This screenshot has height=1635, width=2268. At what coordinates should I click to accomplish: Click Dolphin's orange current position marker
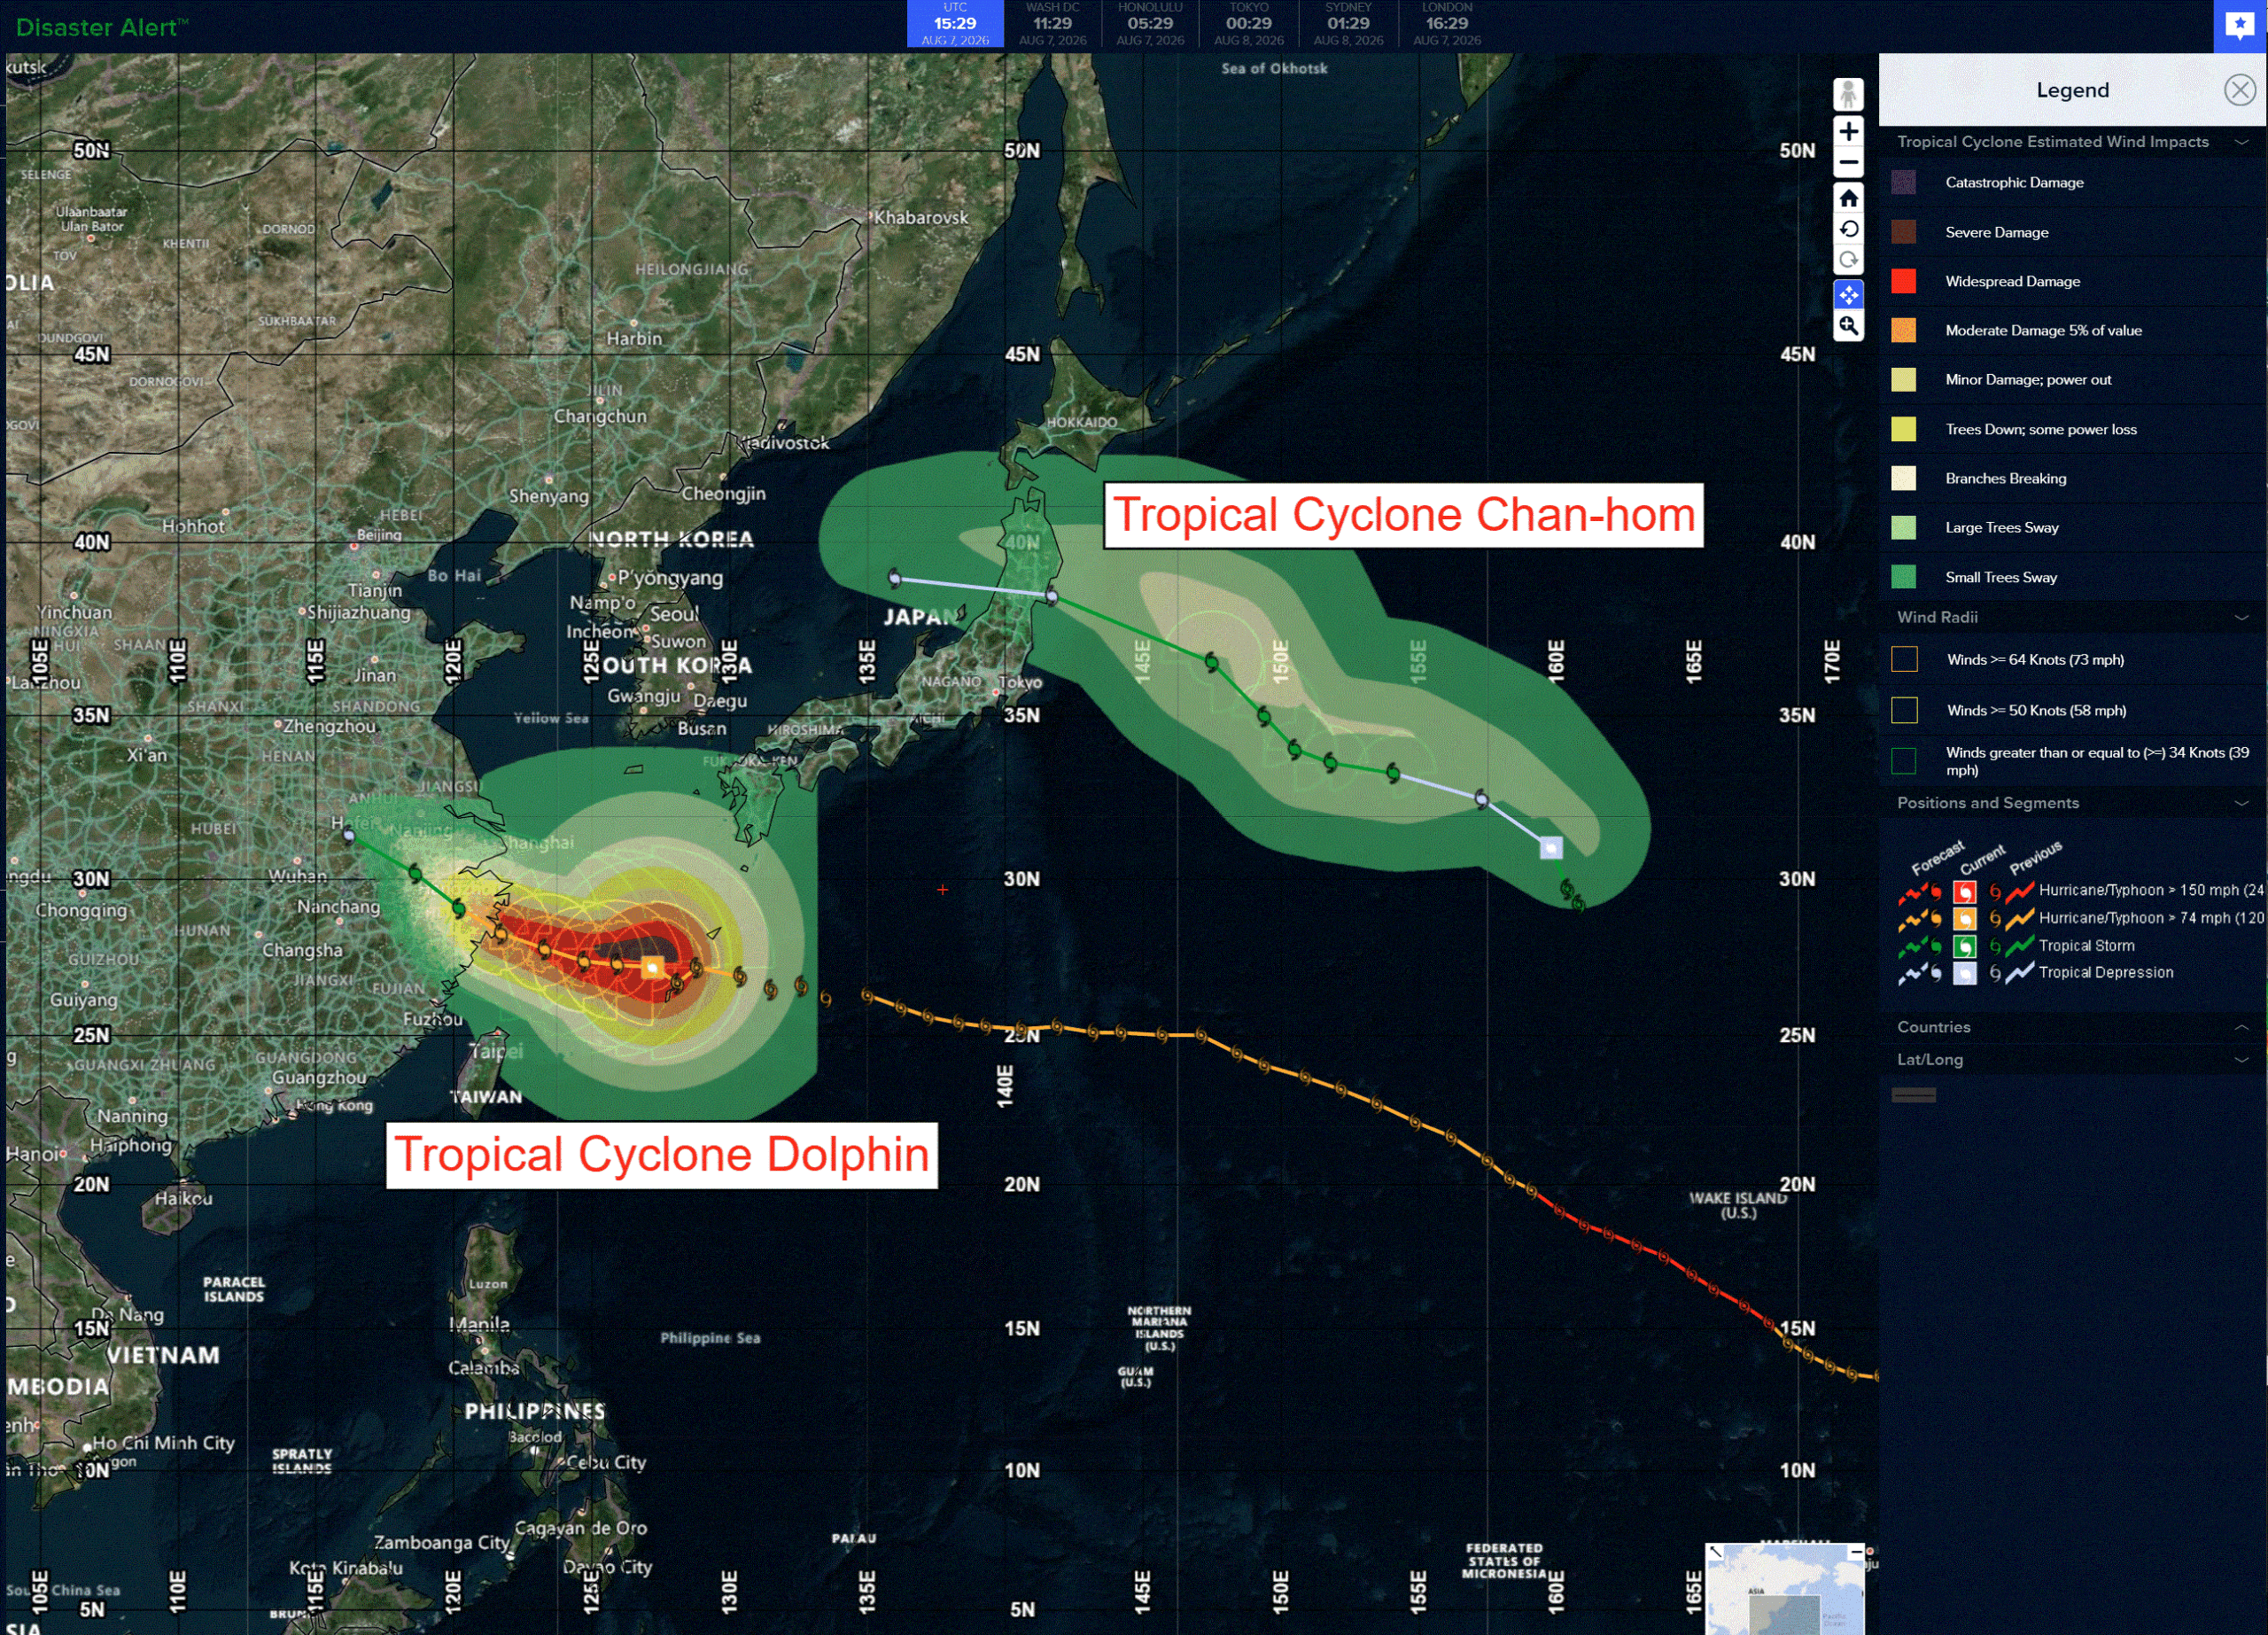click(x=652, y=967)
